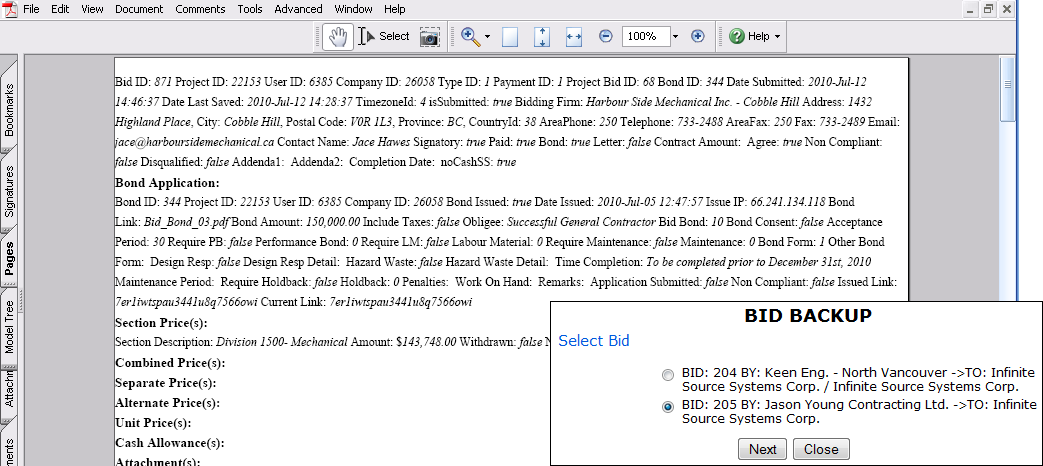
Task: Click the Snapshot camera tool
Action: (429, 36)
